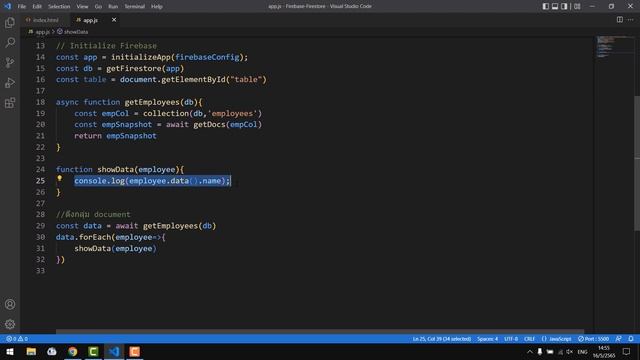
Task: Click 'getFirestore' on line 15
Action: (x=133, y=68)
